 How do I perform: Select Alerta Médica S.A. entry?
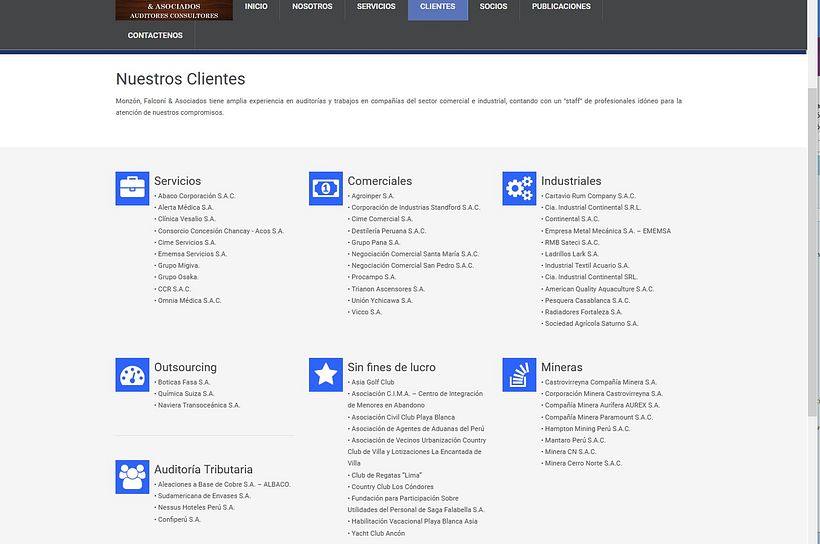point(185,208)
